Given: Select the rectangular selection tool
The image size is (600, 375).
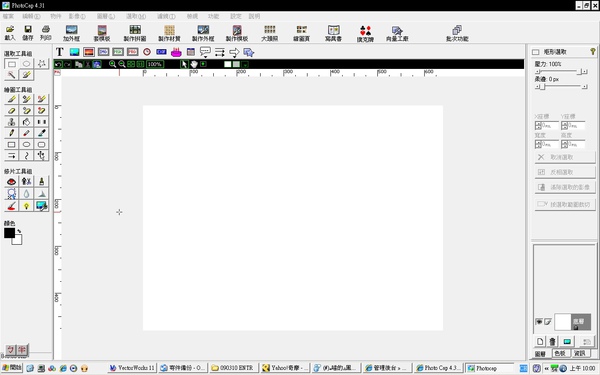Looking at the screenshot, I should [11, 64].
